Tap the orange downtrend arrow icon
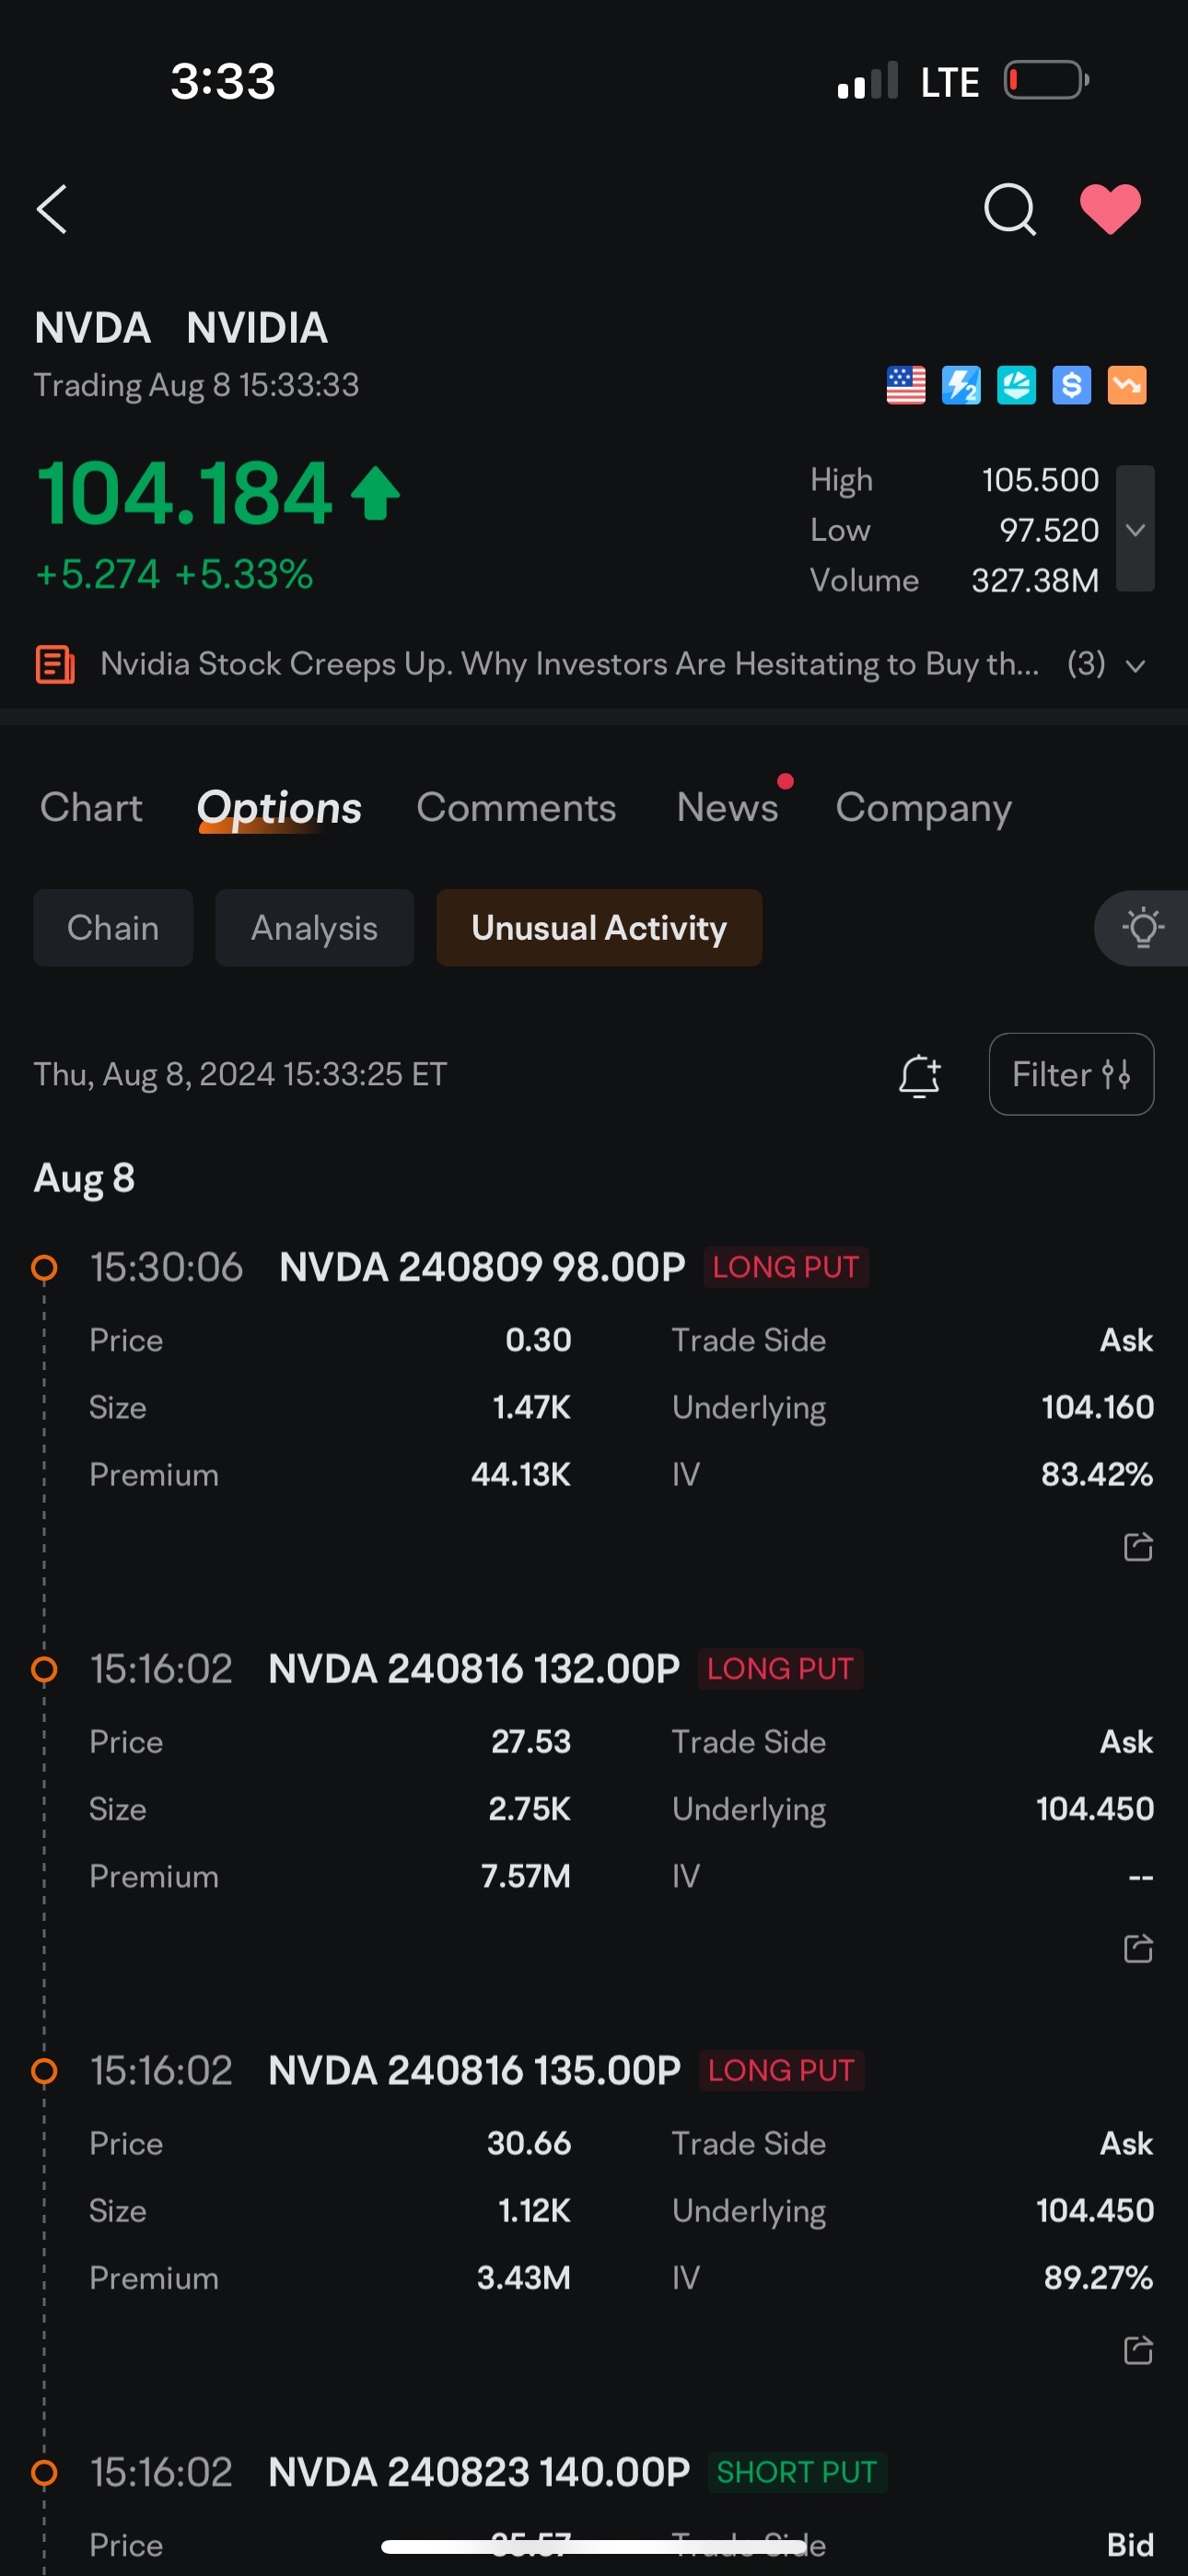Viewport: 1188px width, 2576px height. pyautogui.click(x=1127, y=385)
